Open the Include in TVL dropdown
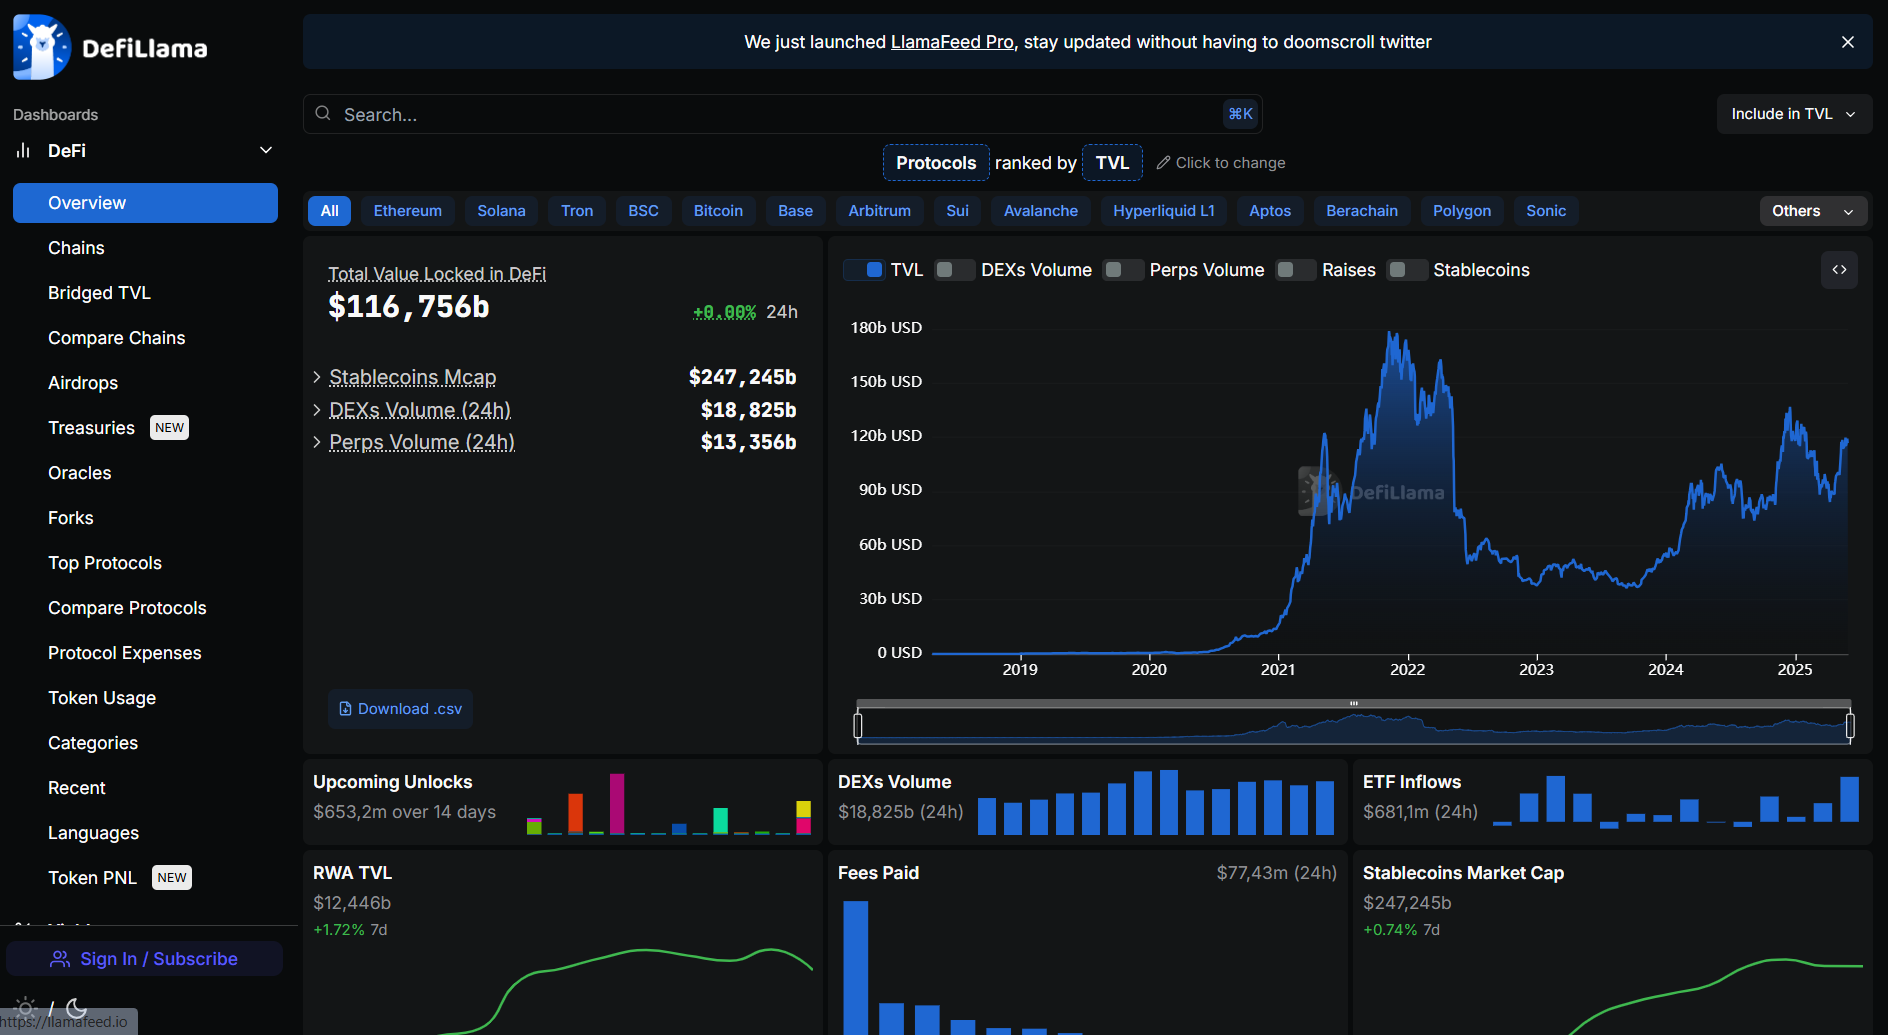Viewport: 1888px width, 1035px height. [x=1794, y=114]
